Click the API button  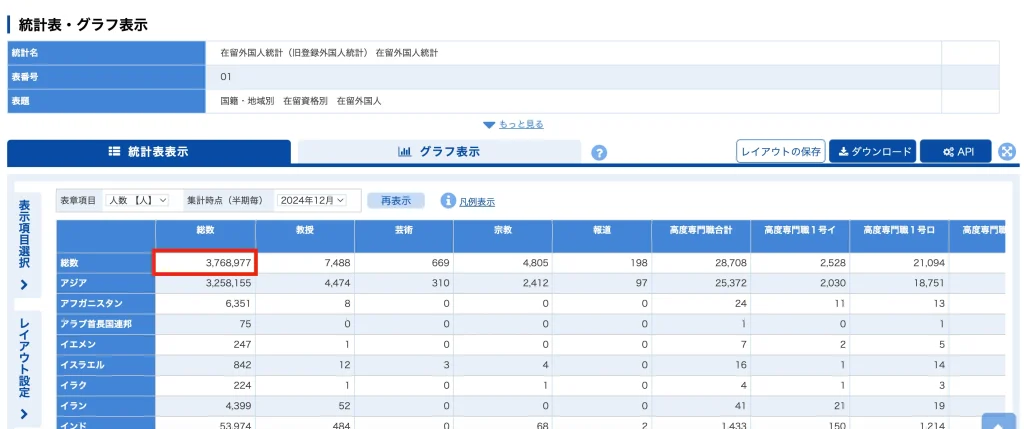coord(956,152)
